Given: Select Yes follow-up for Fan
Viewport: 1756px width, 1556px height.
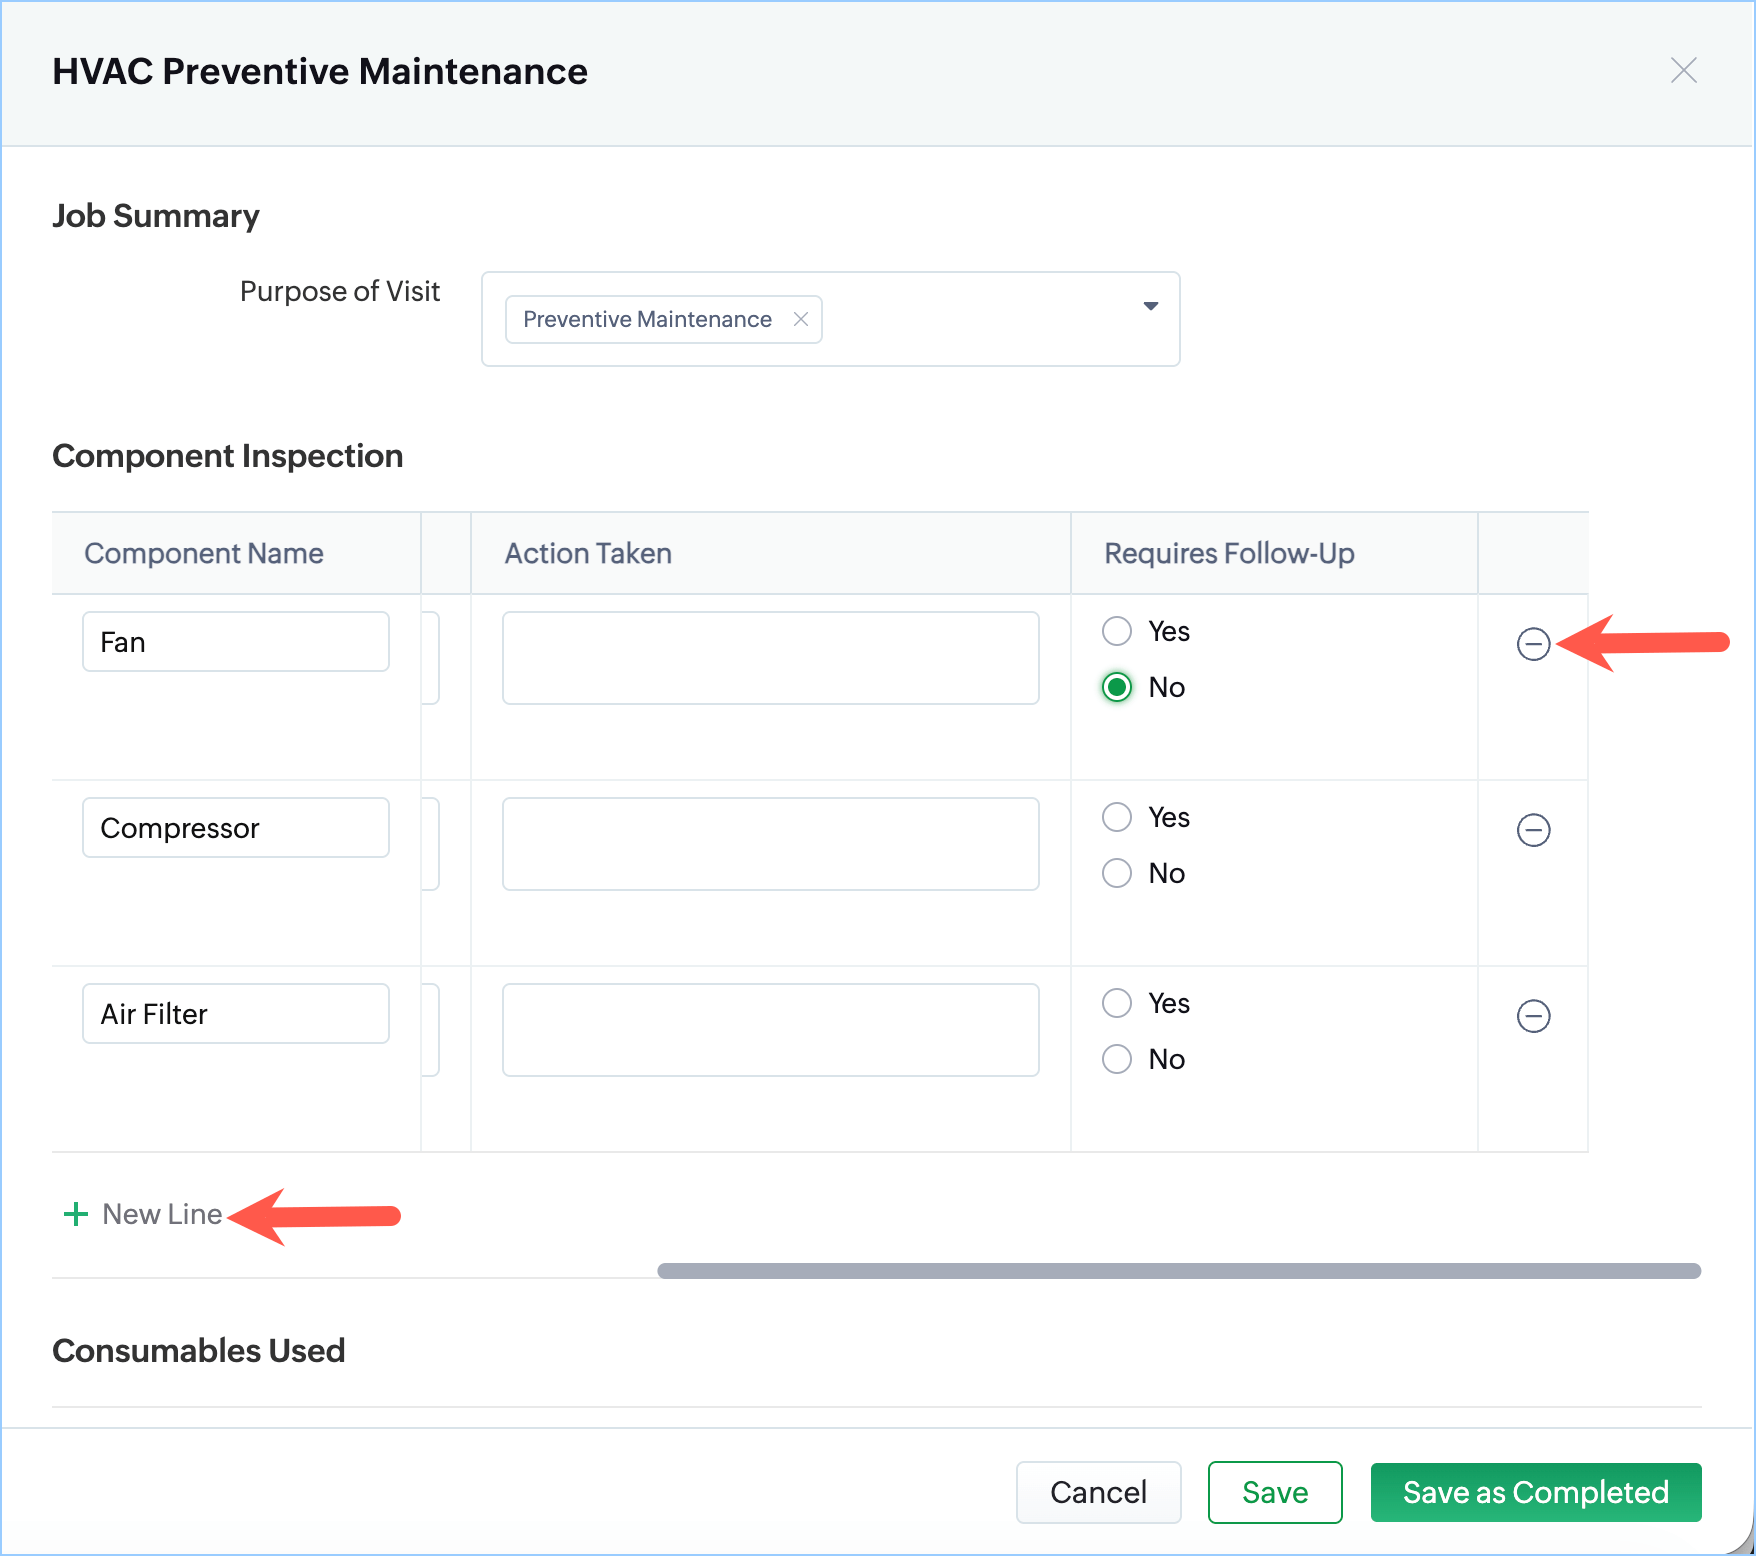Looking at the screenshot, I should (1117, 631).
